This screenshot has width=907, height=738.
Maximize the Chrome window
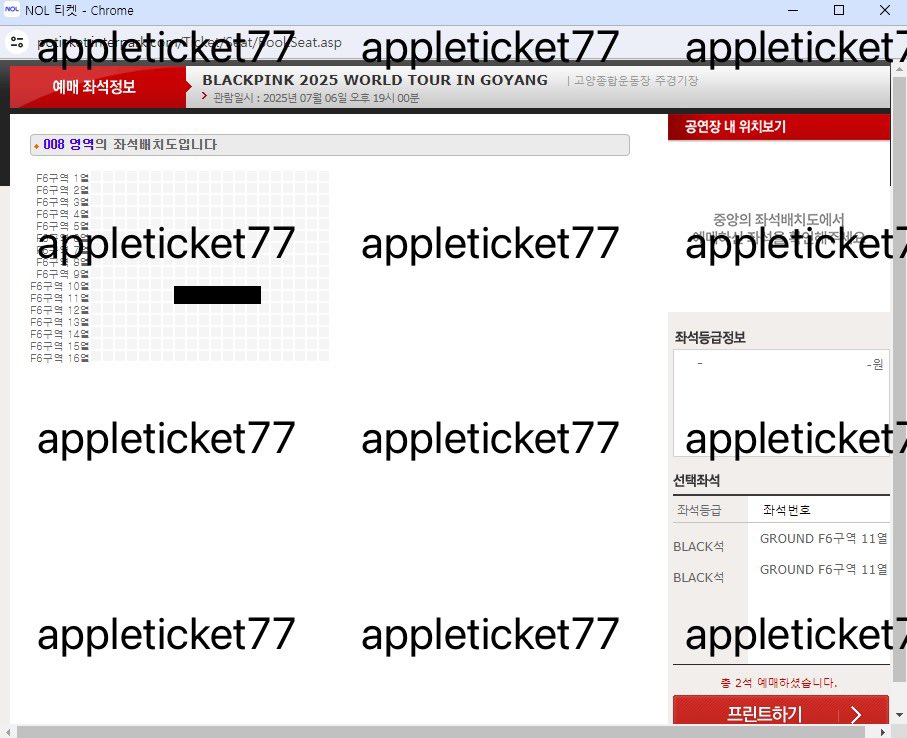[x=839, y=10]
